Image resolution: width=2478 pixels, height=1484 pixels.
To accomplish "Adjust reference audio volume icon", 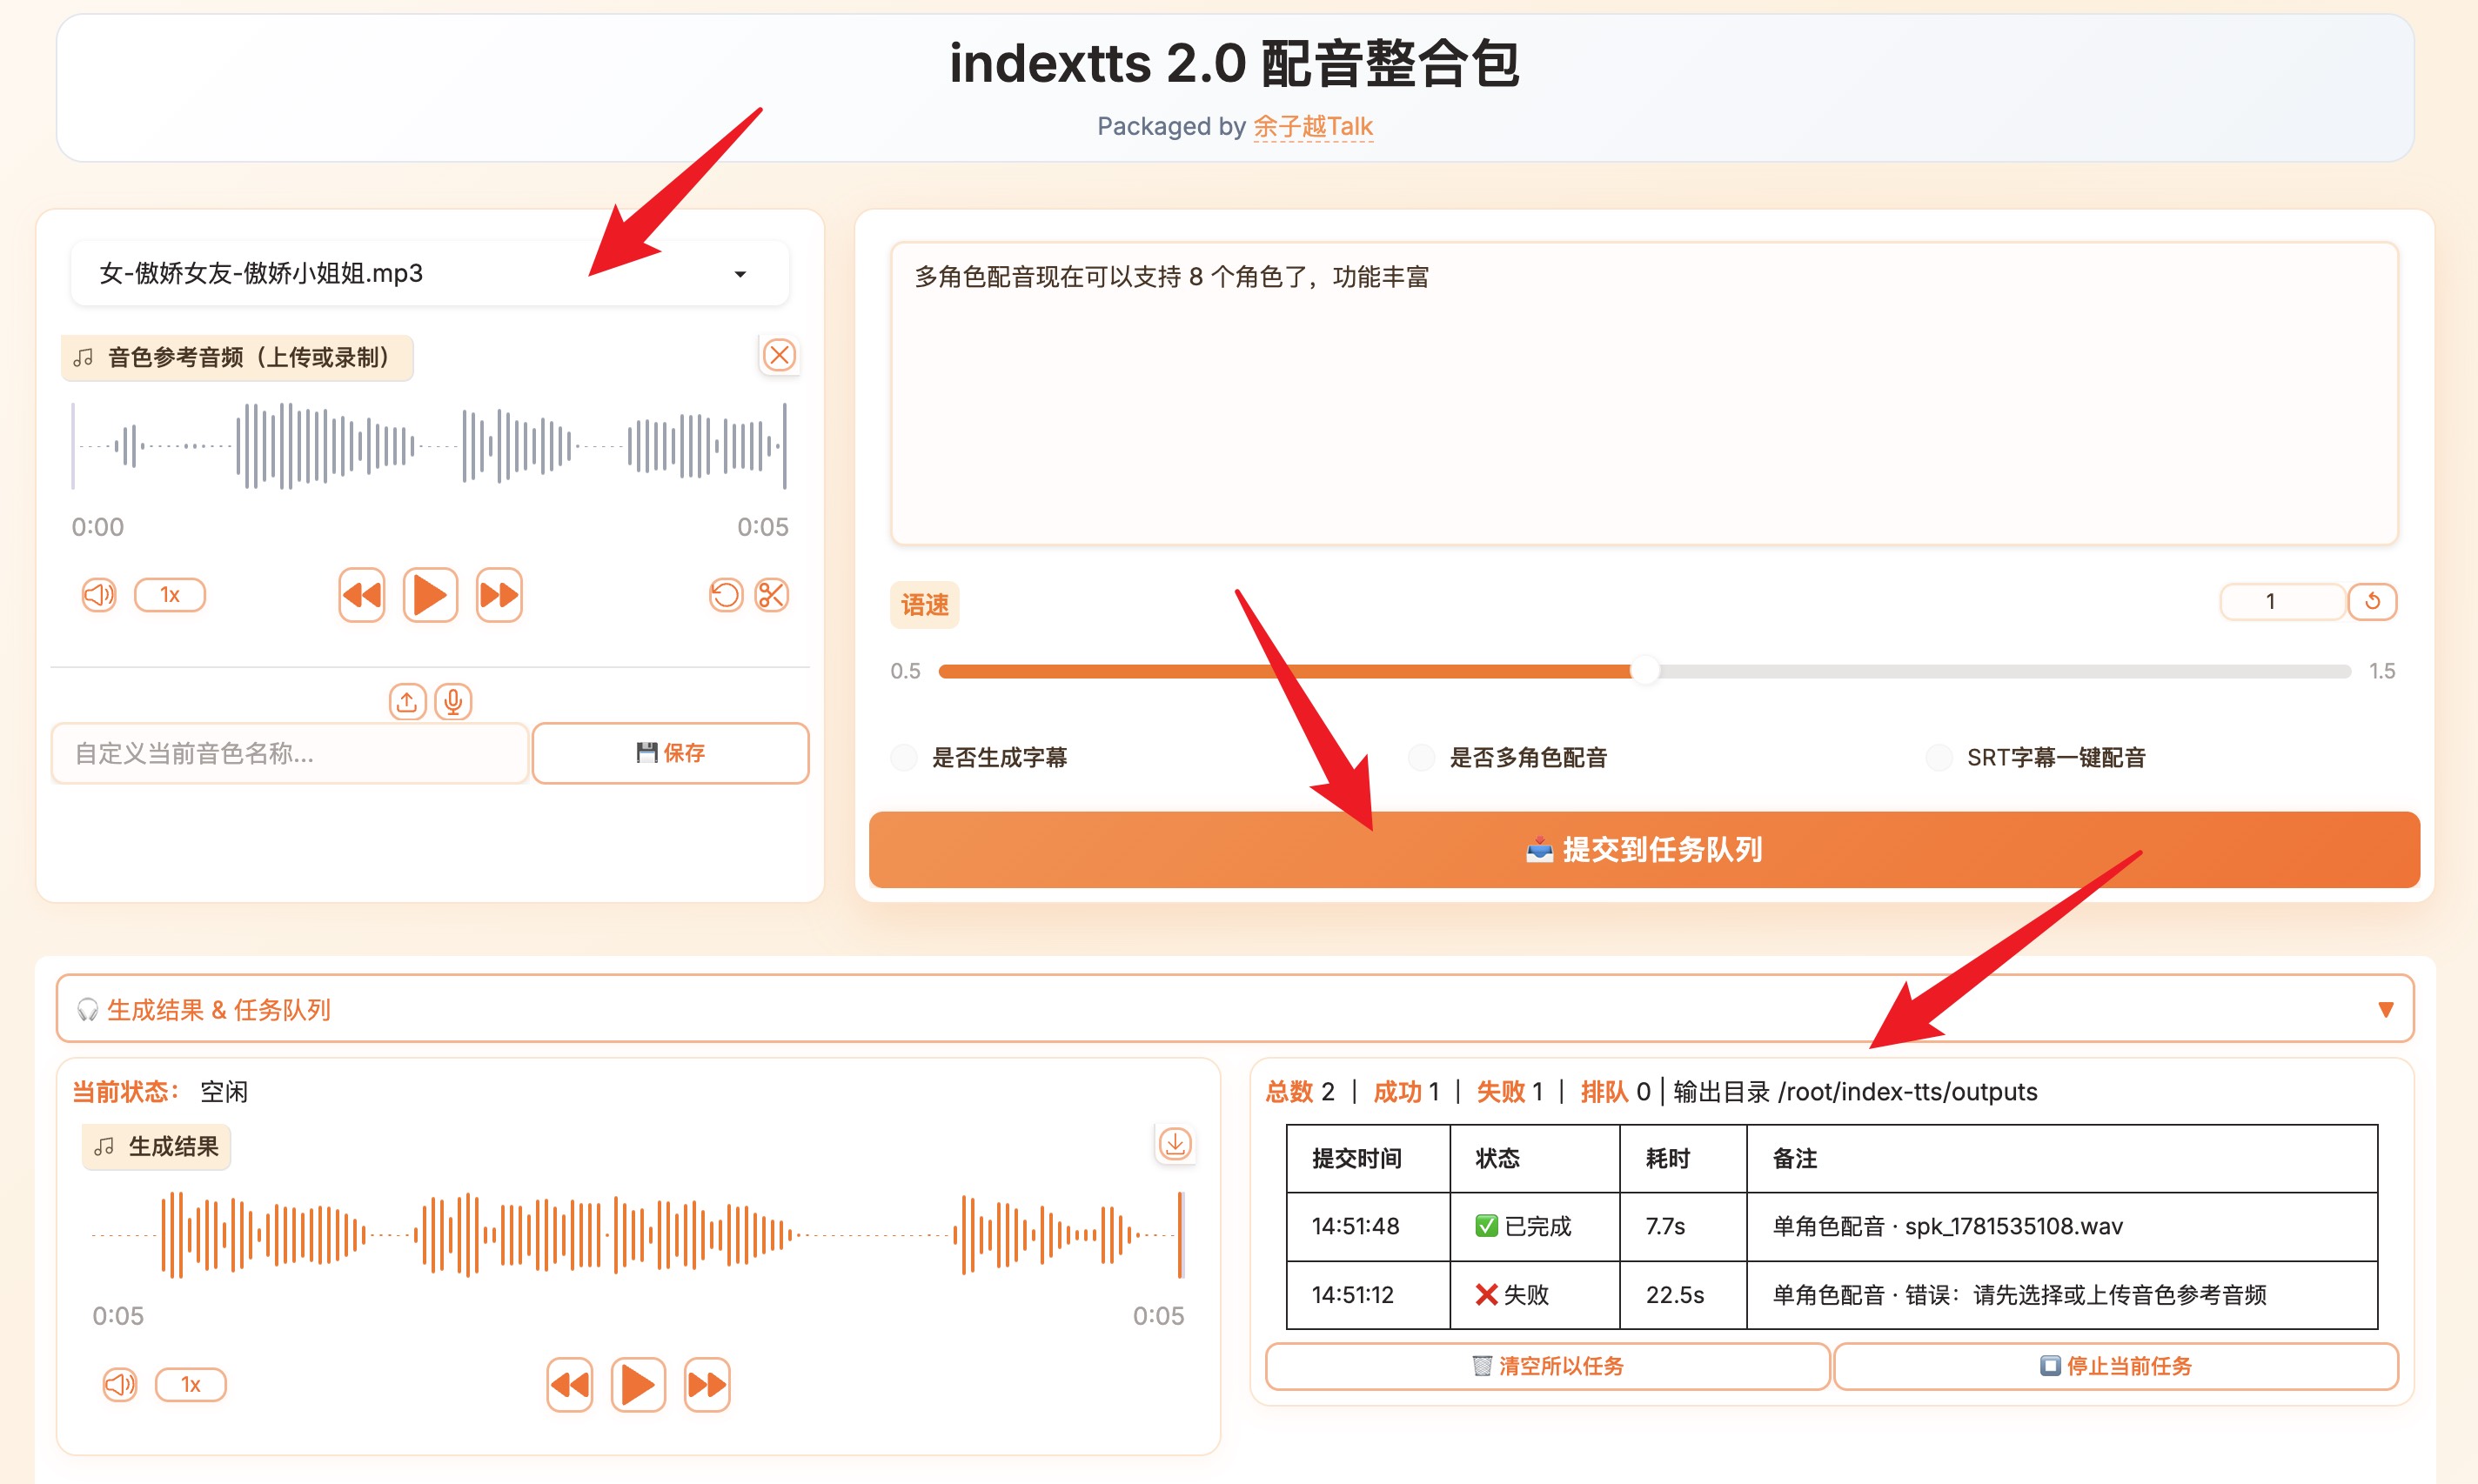I will click(x=98, y=595).
